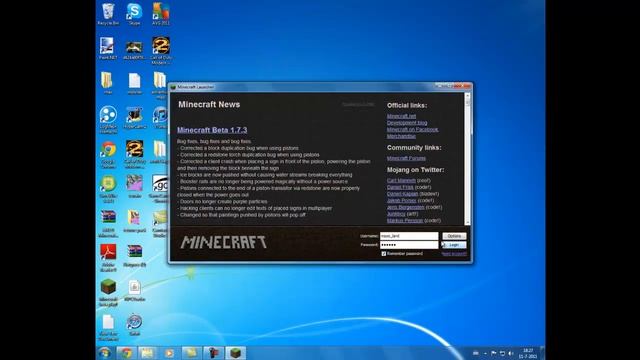Image resolution: width=640 pixels, height=360 pixels.
Task: Launch Skype from the desktop
Action: (x=134, y=14)
